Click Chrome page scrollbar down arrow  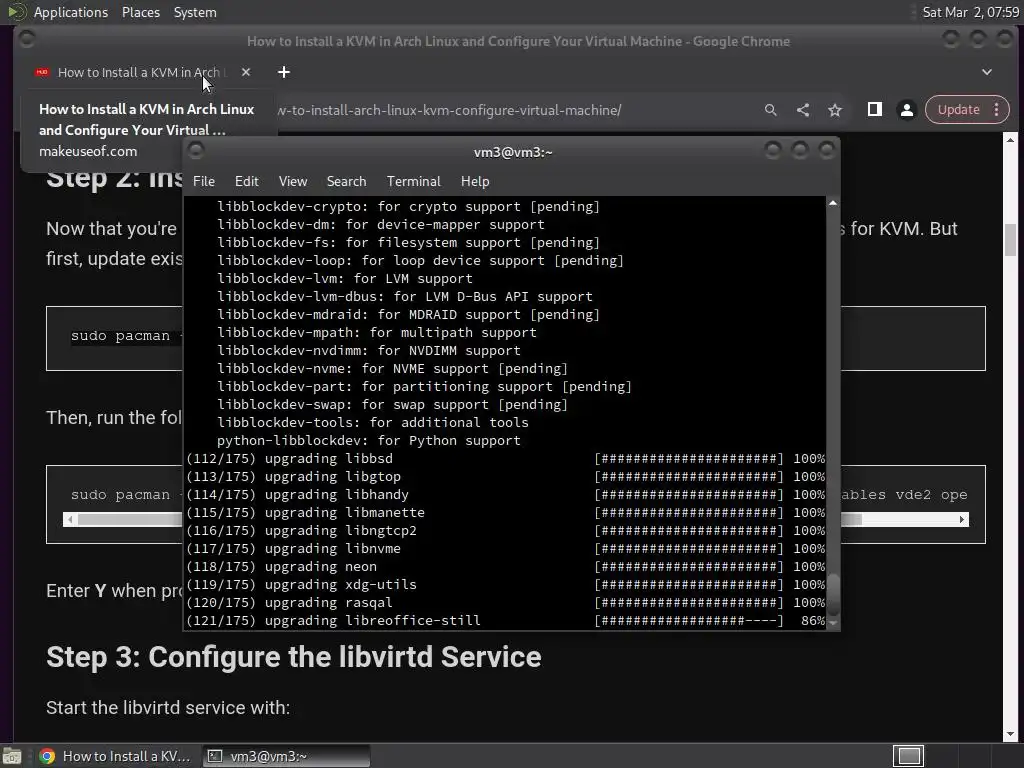1010,734
